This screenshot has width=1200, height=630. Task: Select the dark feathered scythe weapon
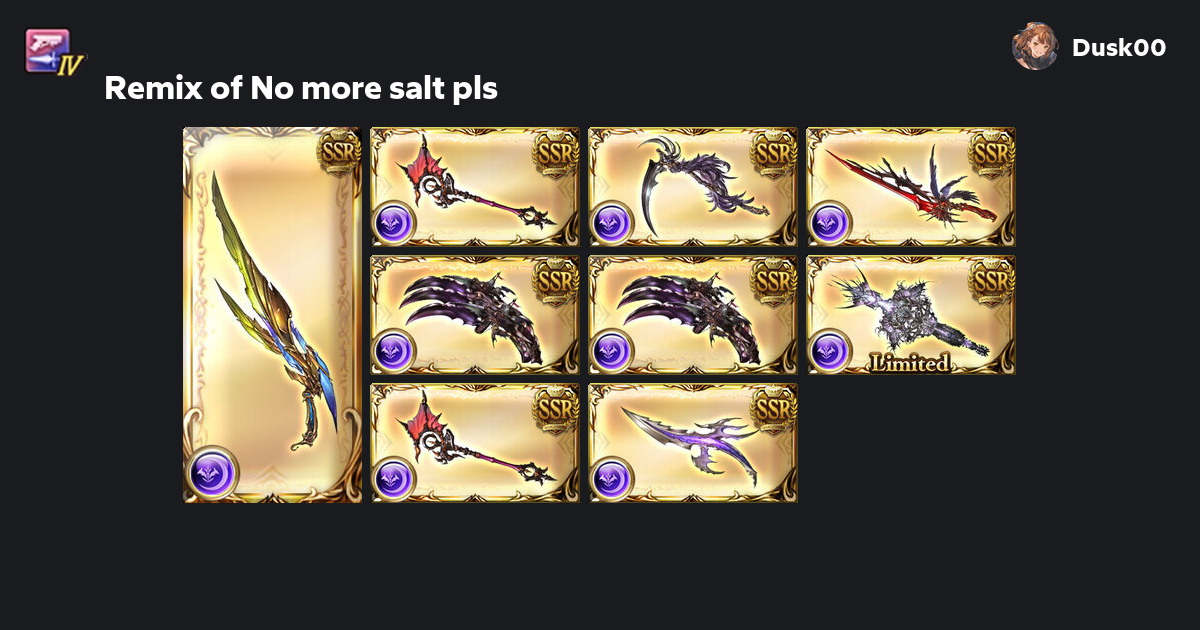693,187
